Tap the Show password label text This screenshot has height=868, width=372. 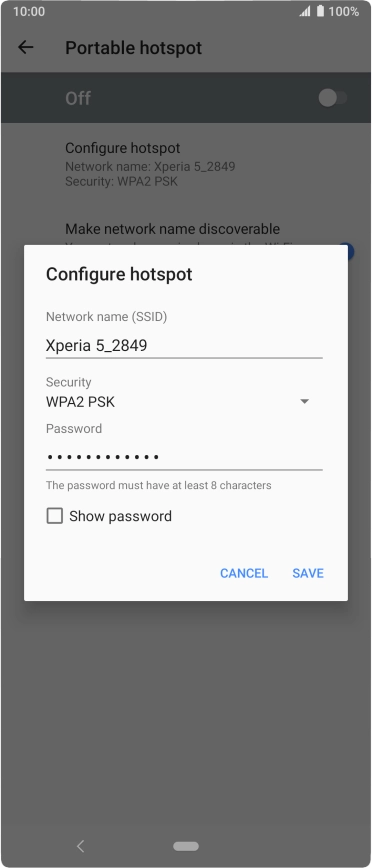(120, 516)
